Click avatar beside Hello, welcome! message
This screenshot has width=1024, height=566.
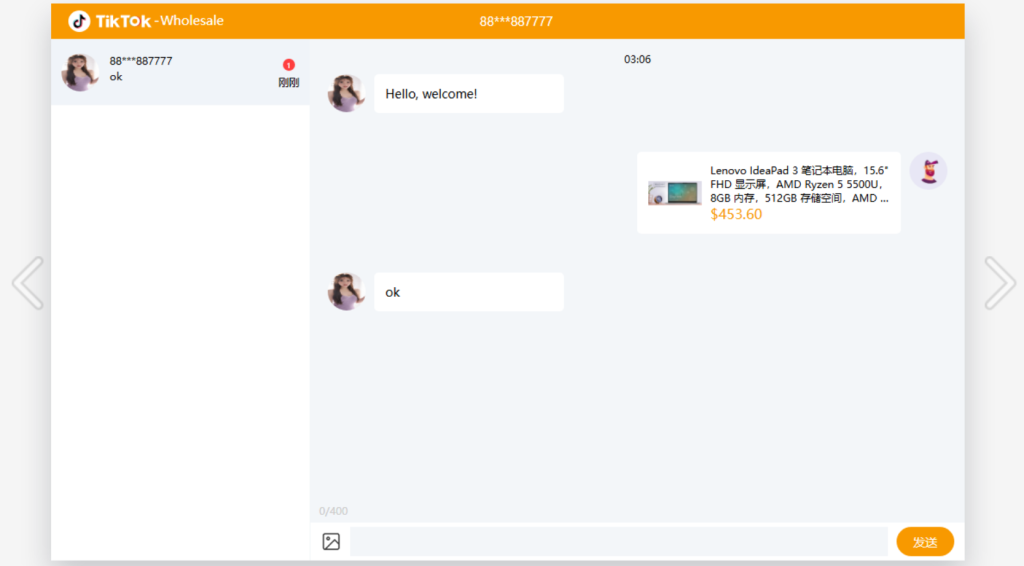(x=345, y=93)
